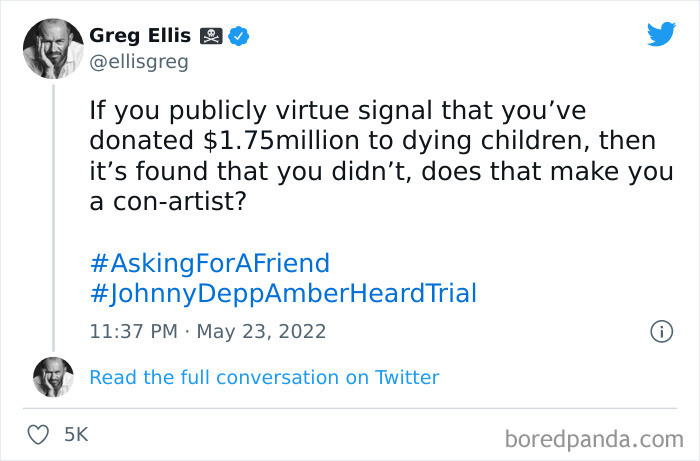The image size is (700, 461).
Task: Like the tweet with the heart icon
Action: 39,434
